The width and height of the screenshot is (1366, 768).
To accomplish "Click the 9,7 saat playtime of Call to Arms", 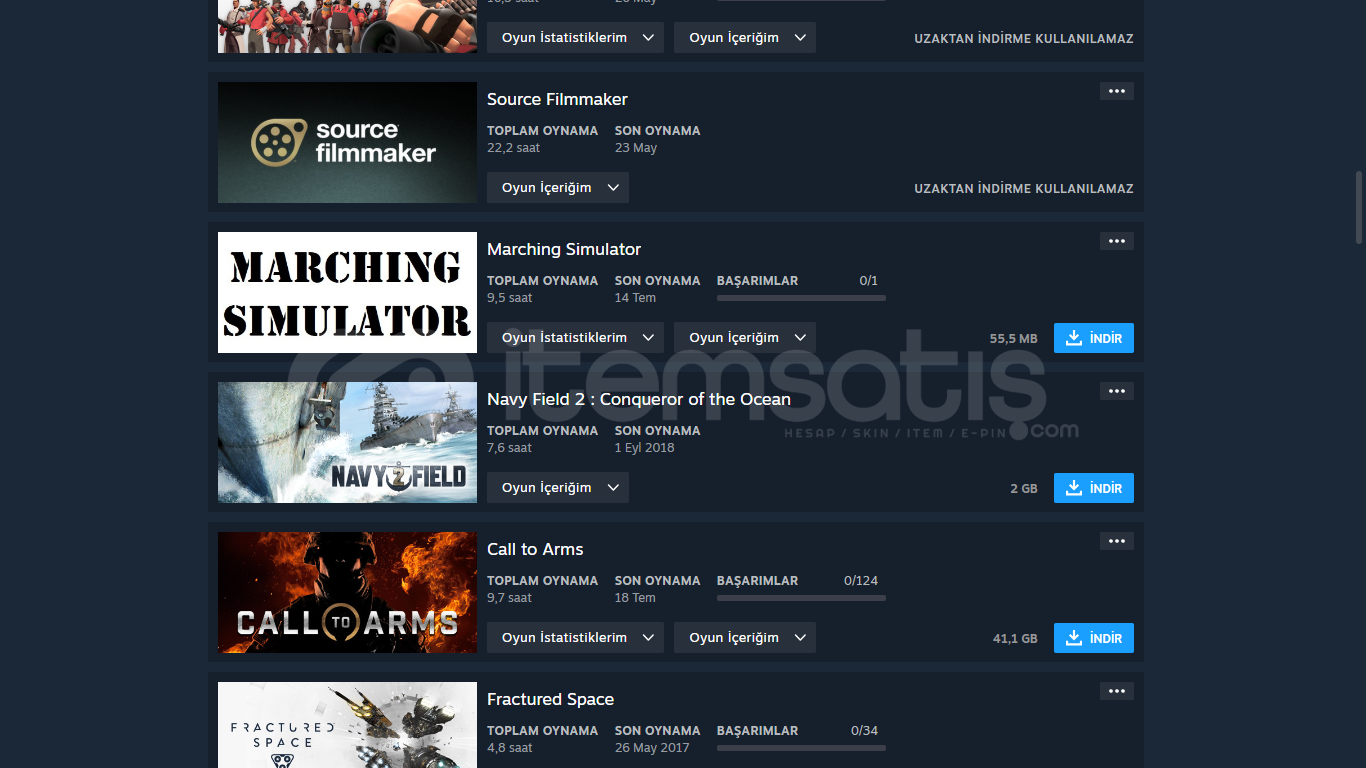I will [509, 598].
